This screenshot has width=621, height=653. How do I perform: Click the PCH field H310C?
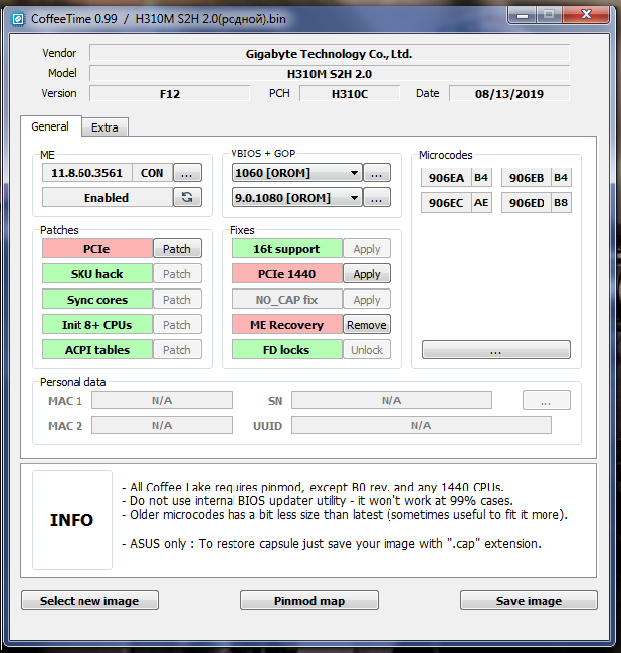click(349, 93)
